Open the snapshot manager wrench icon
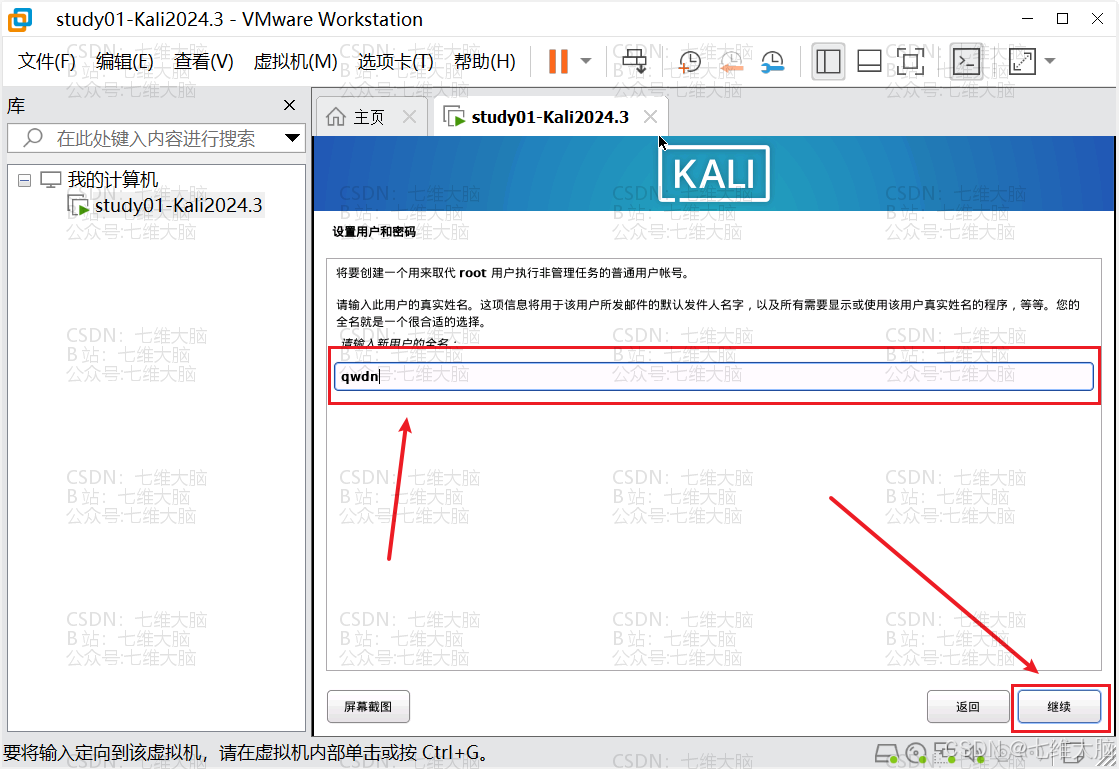Image resolution: width=1119 pixels, height=769 pixels. [772, 62]
